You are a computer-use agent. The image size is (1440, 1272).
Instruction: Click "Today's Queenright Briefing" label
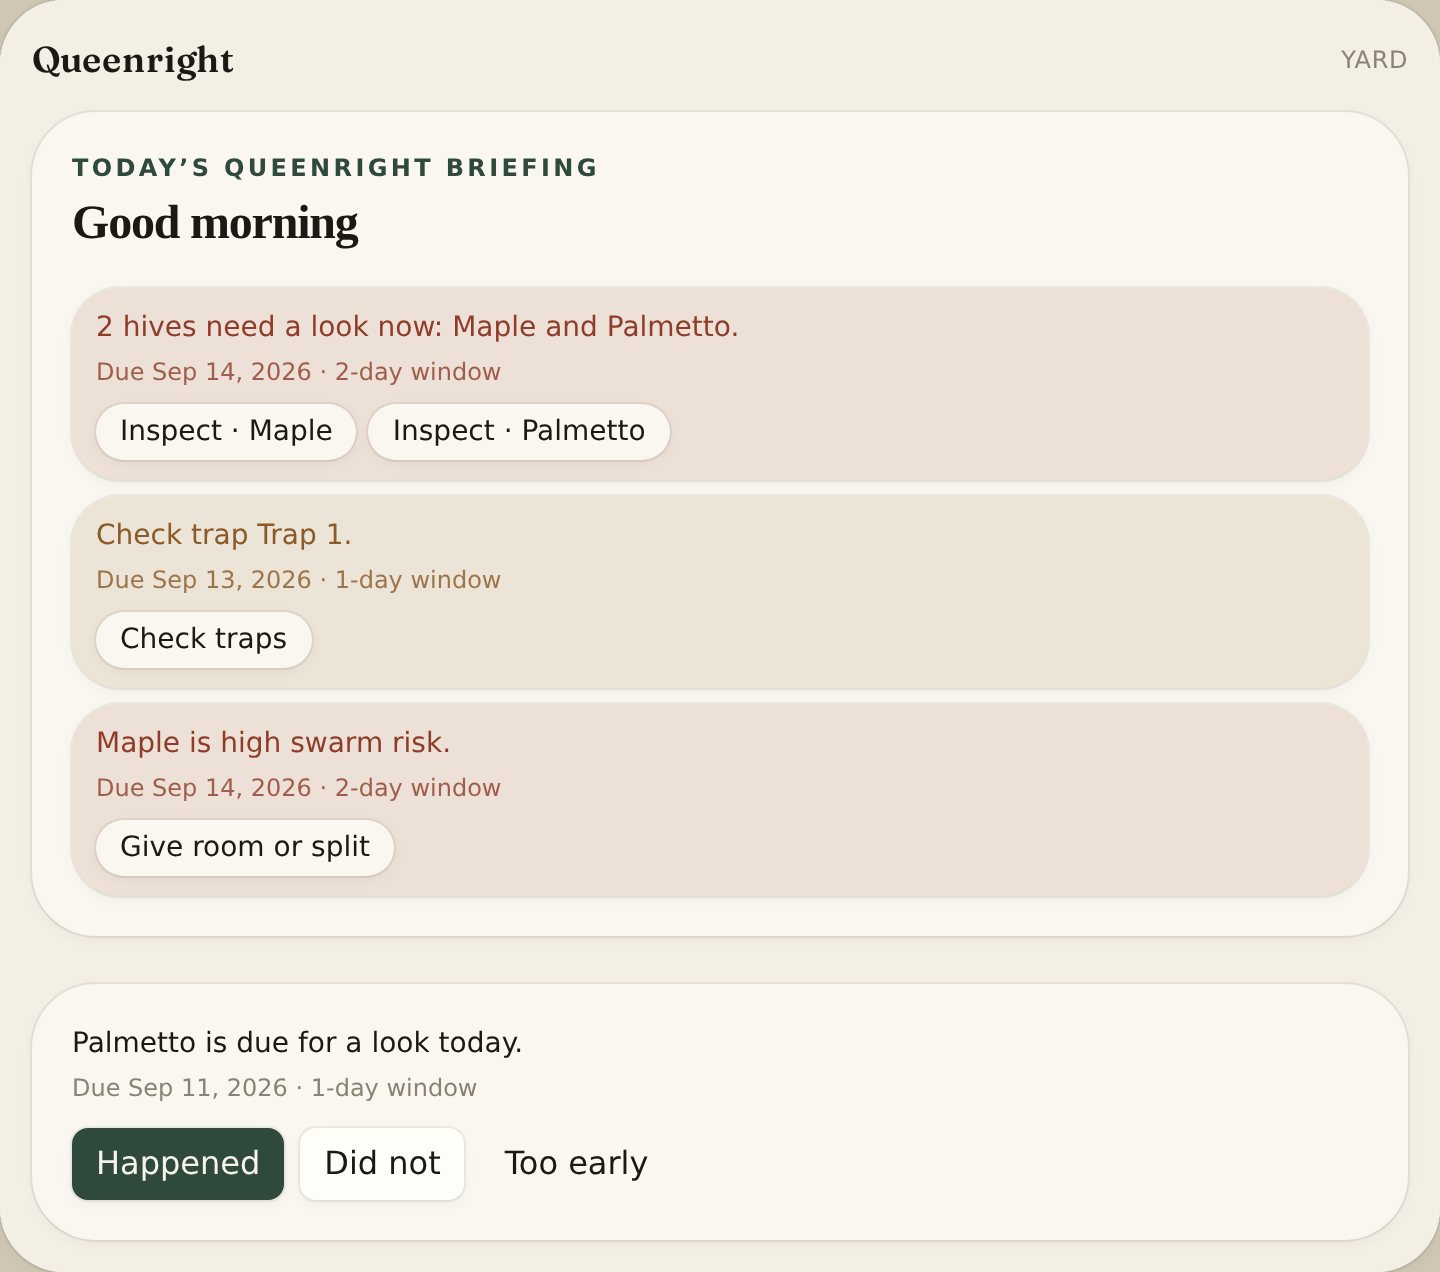click(335, 167)
